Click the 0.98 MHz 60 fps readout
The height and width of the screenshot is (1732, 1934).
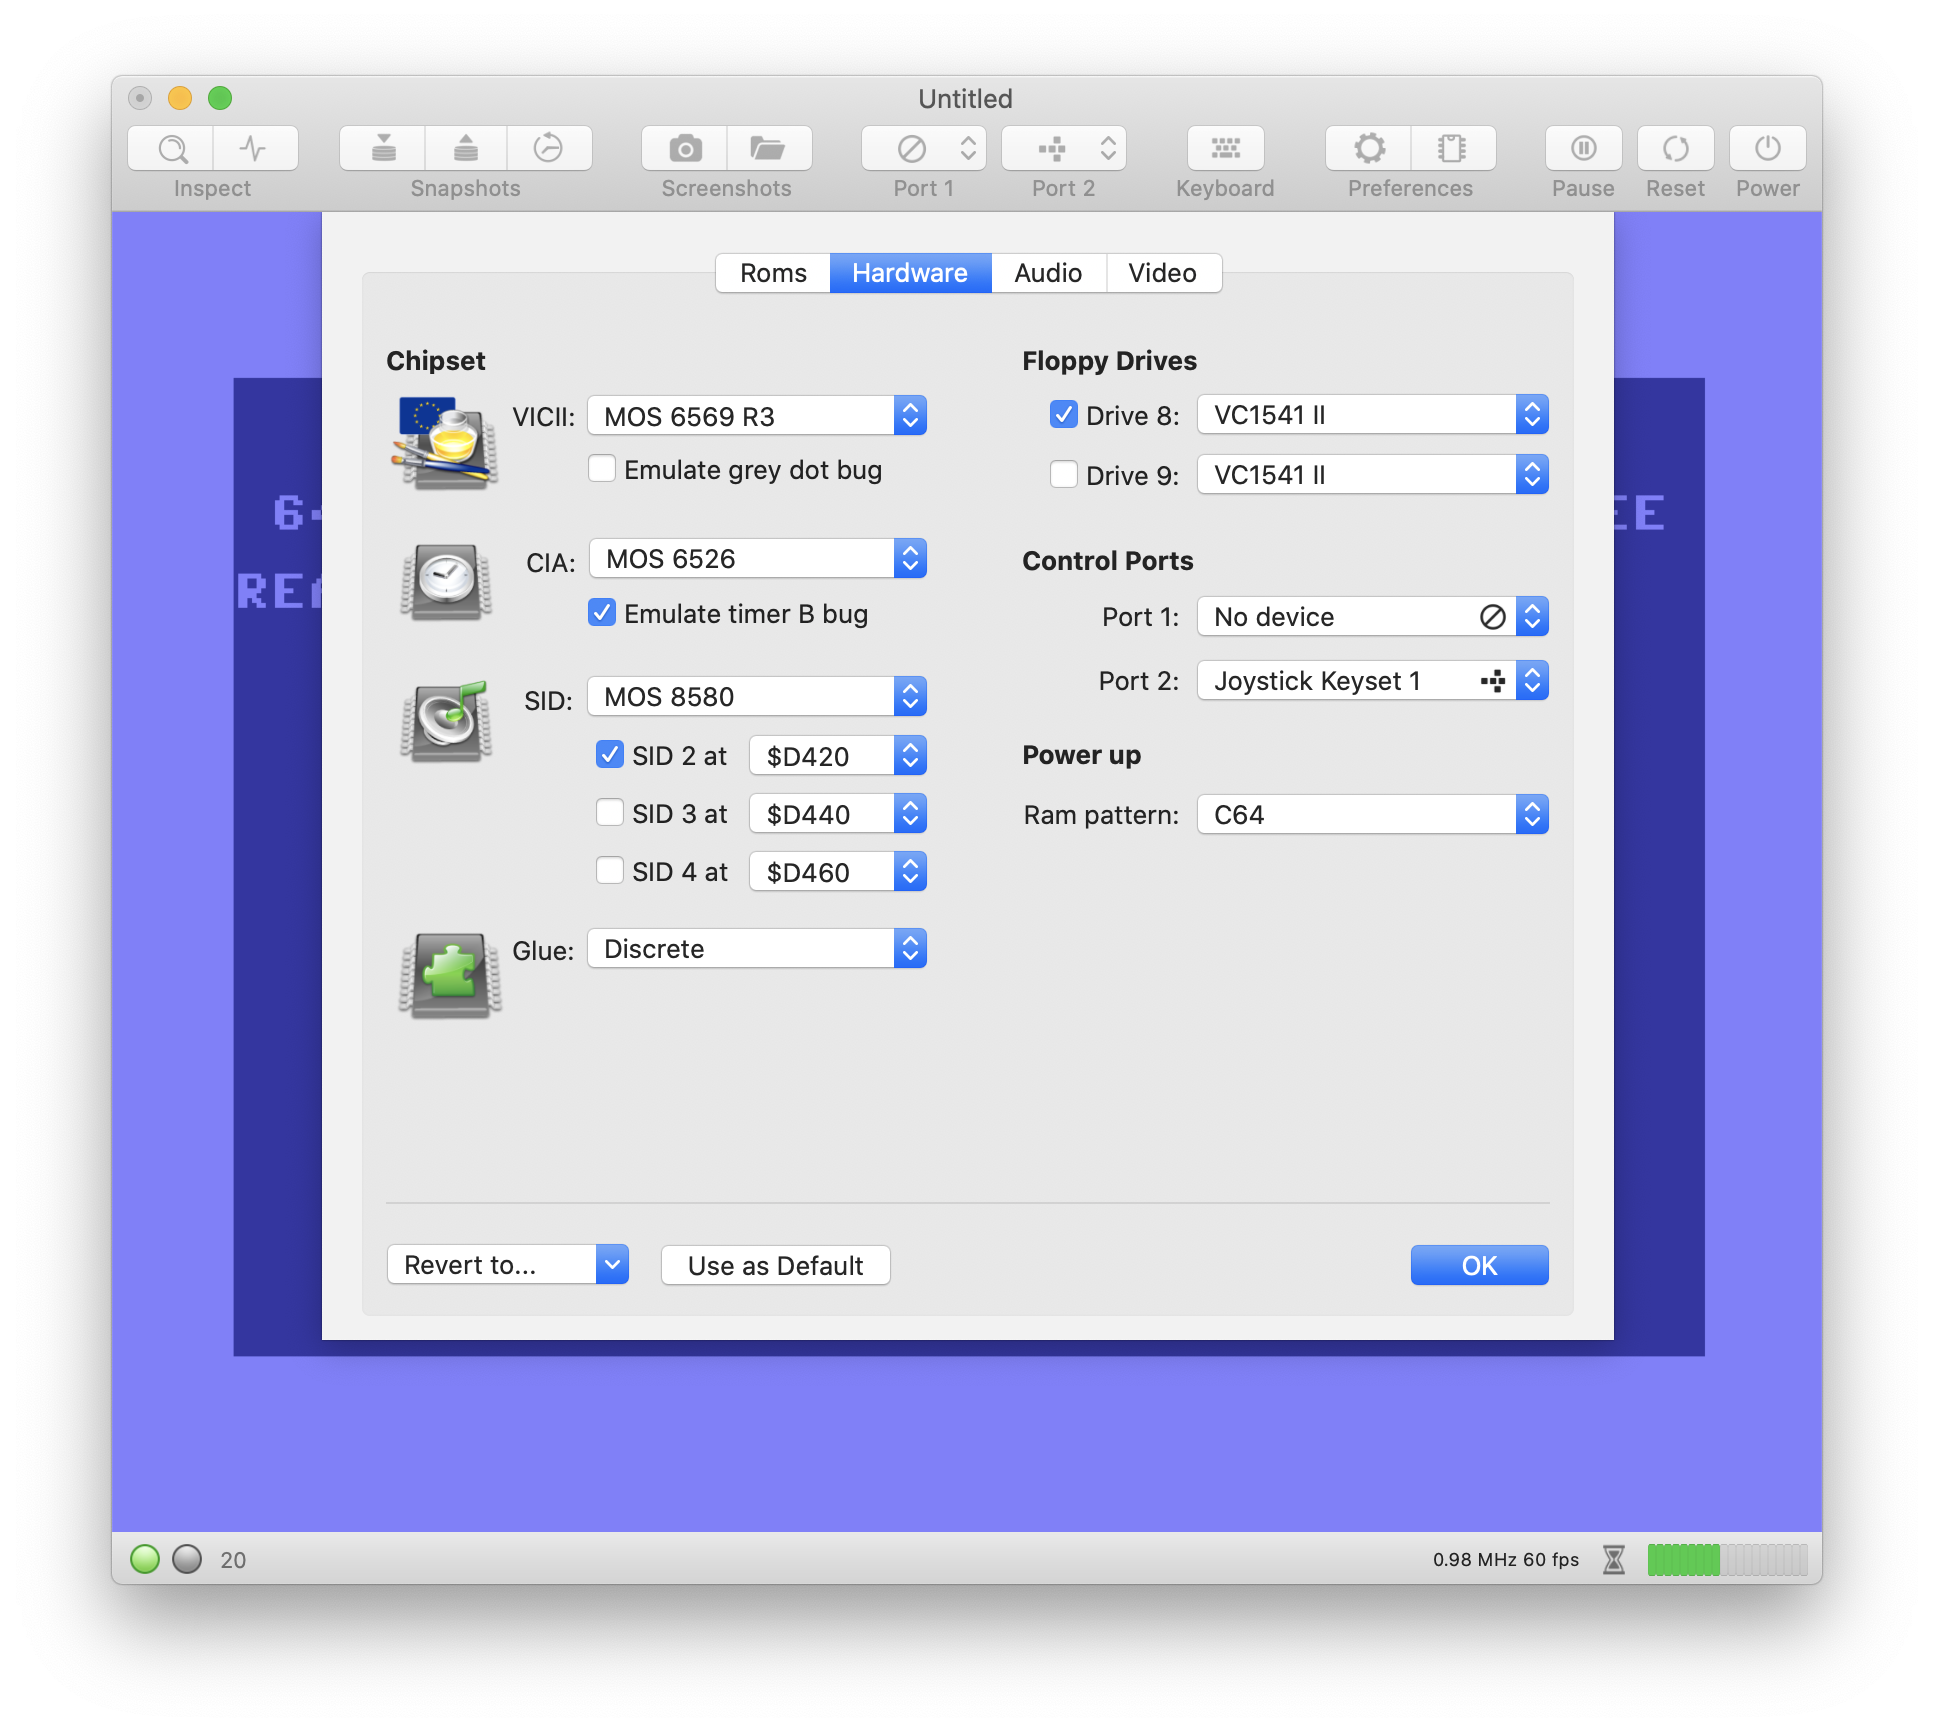[1506, 1559]
